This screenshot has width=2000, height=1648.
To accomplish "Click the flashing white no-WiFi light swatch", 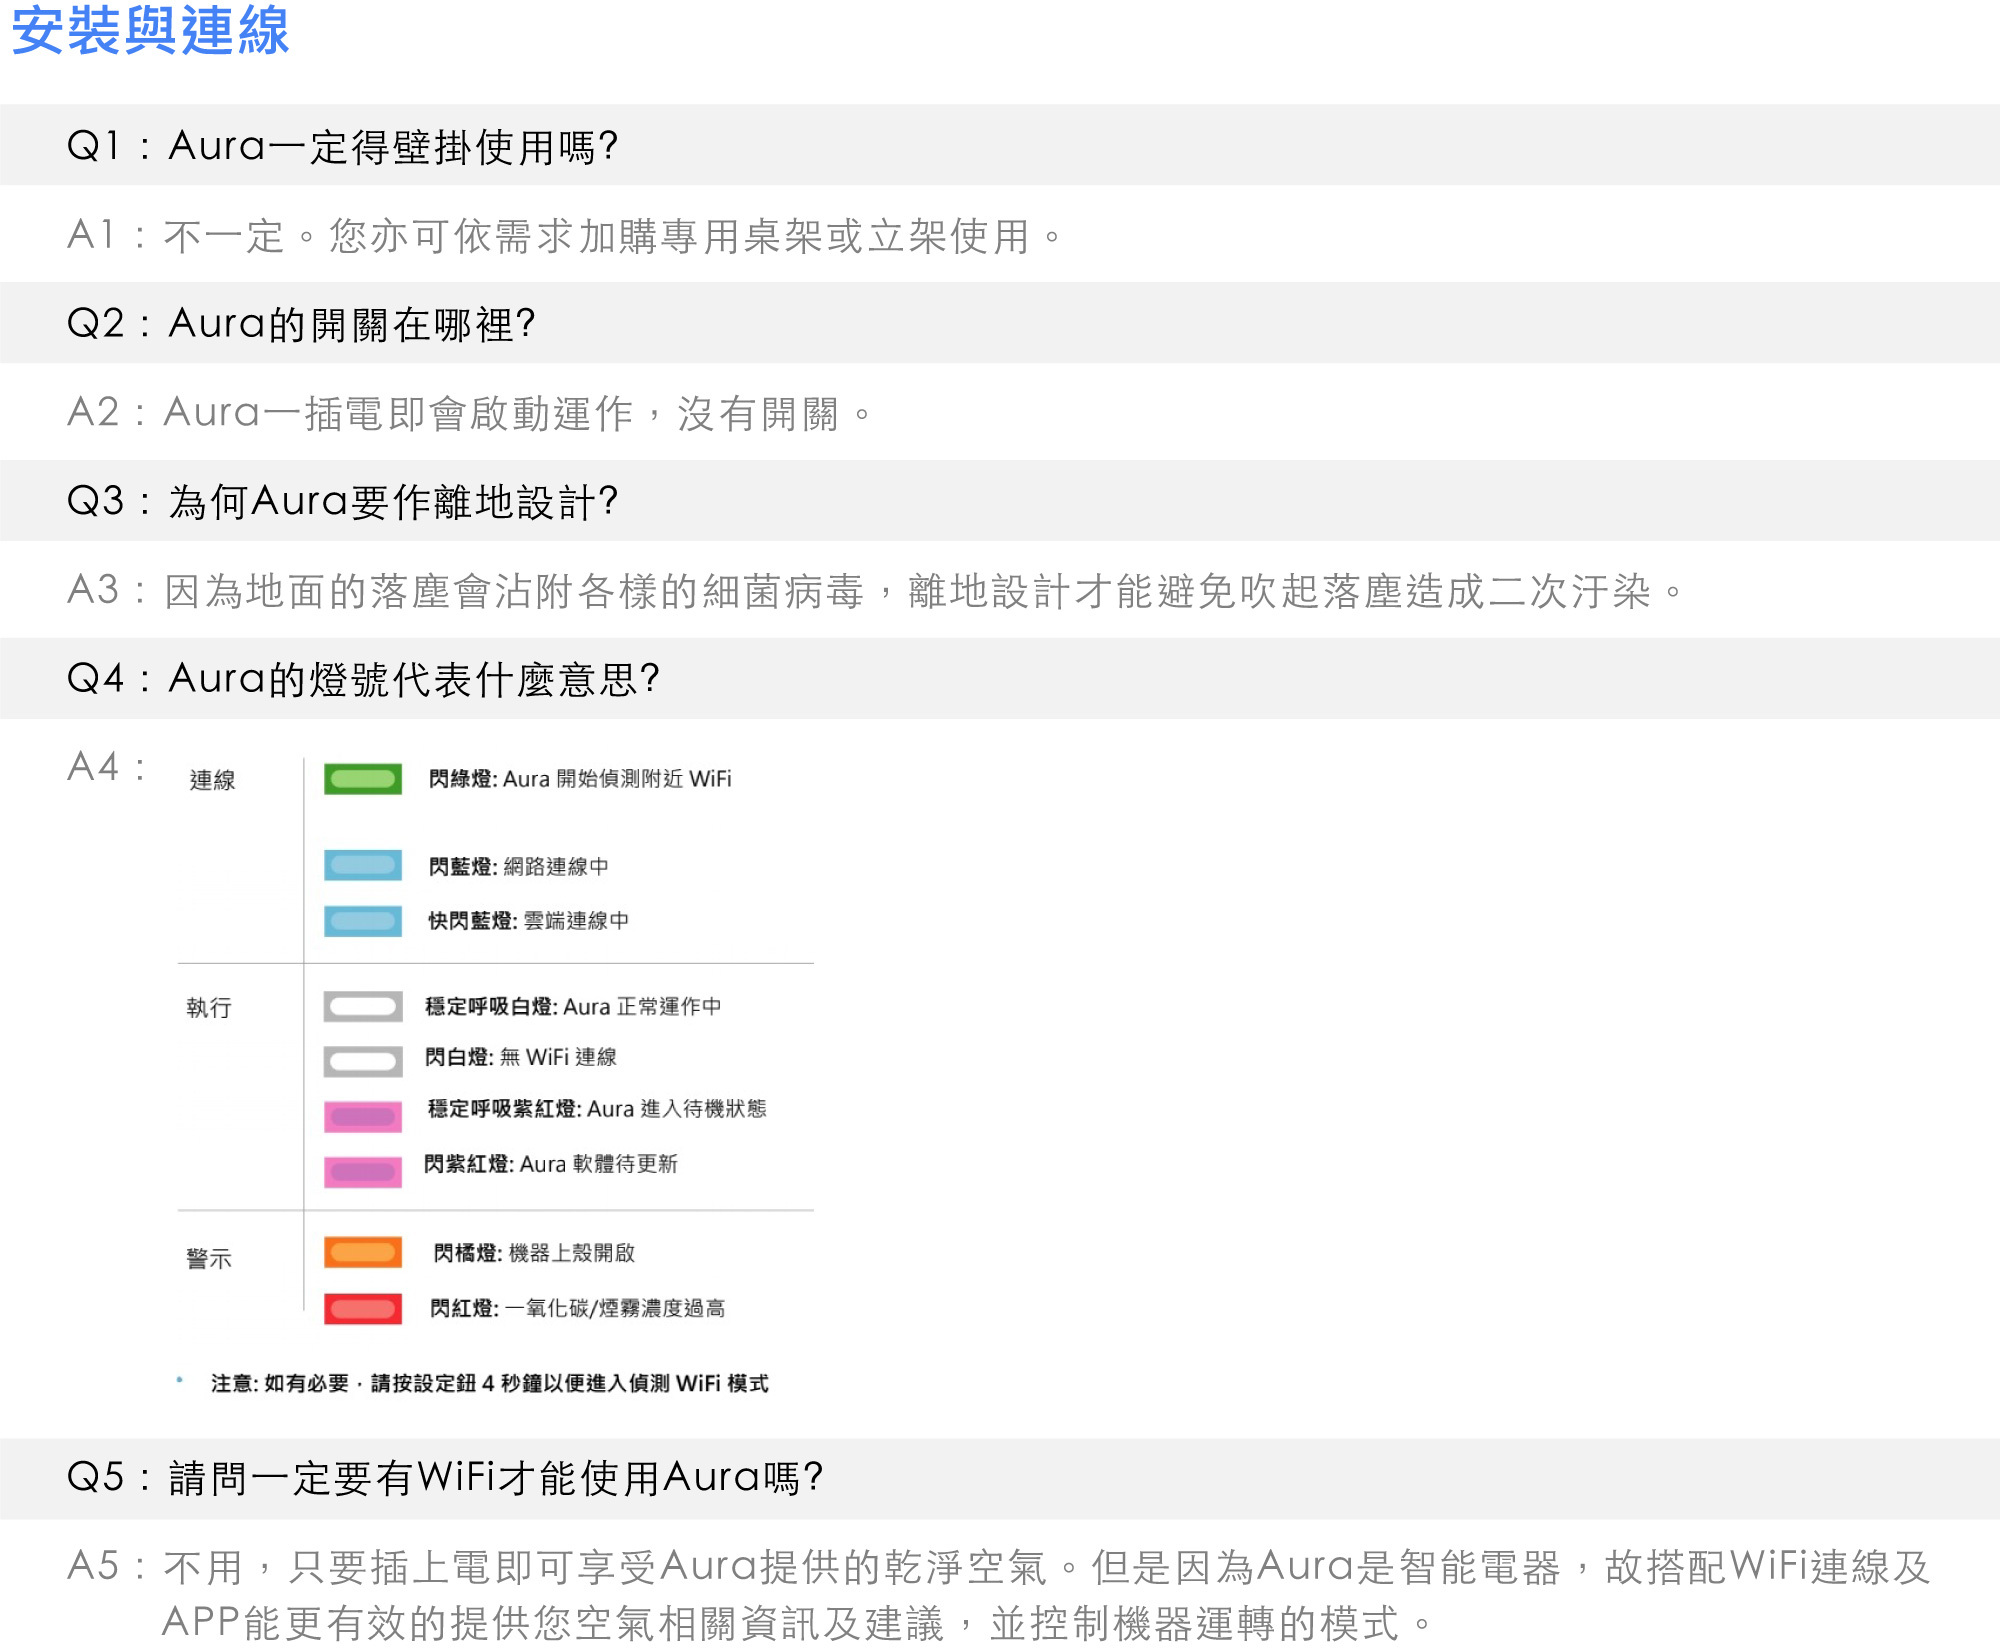I will (363, 1060).
